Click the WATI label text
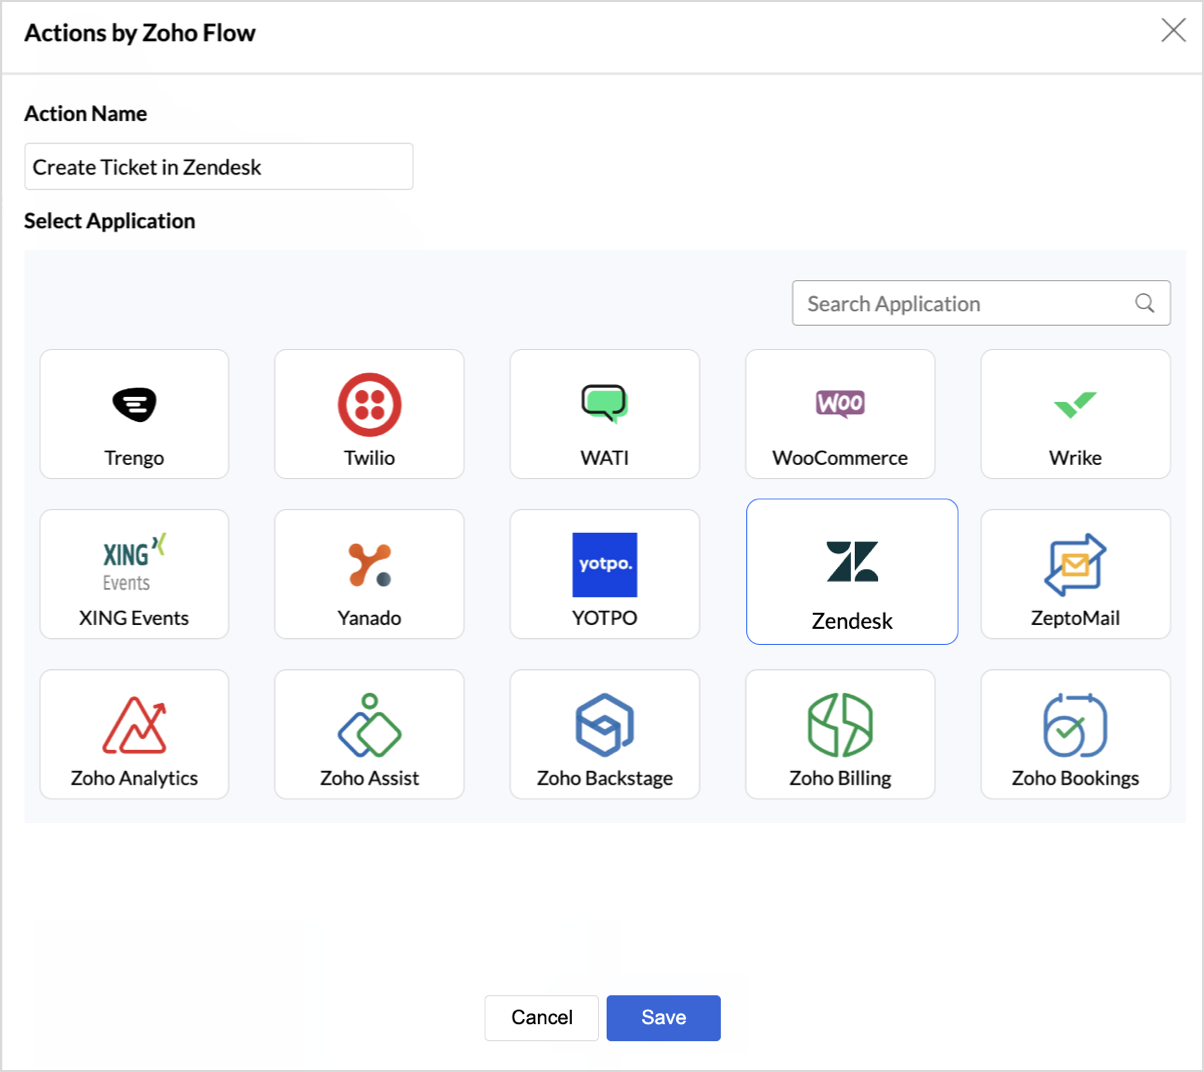The width and height of the screenshot is (1204, 1072). (605, 458)
